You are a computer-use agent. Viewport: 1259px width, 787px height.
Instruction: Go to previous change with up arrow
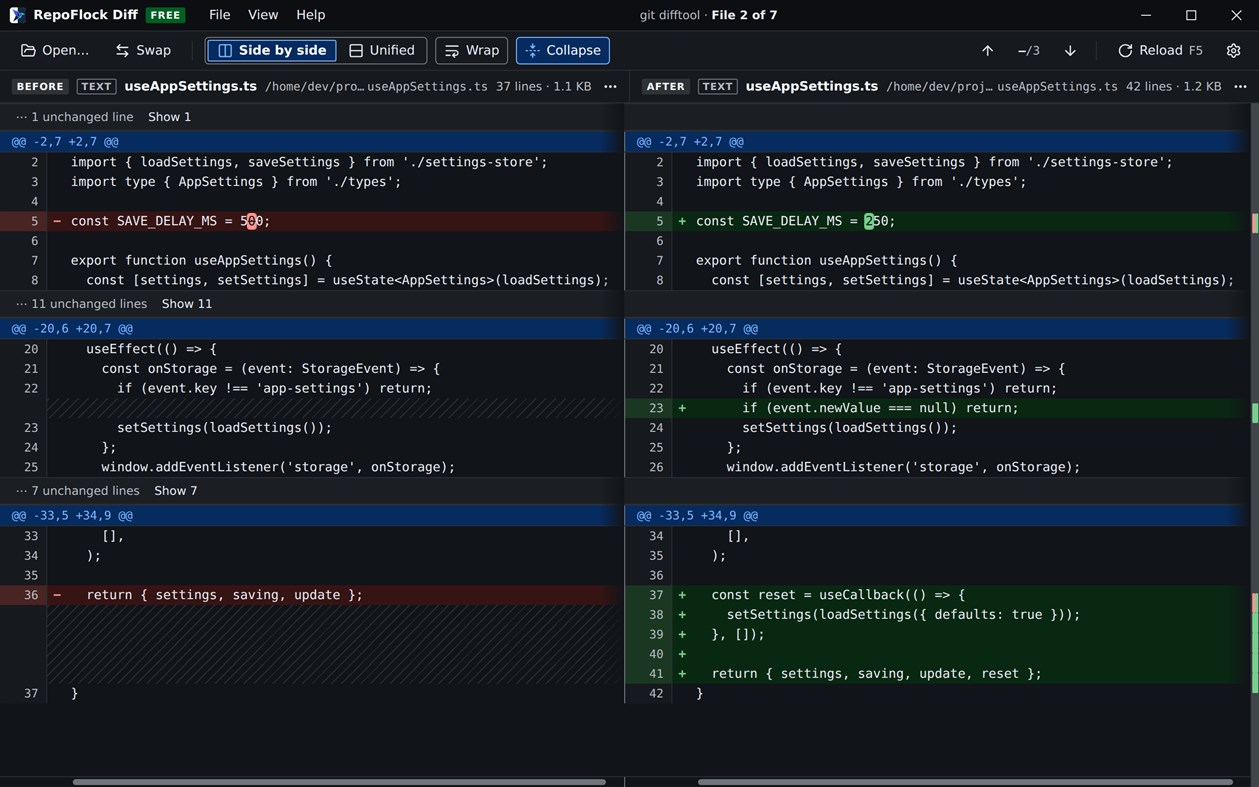[987, 50]
